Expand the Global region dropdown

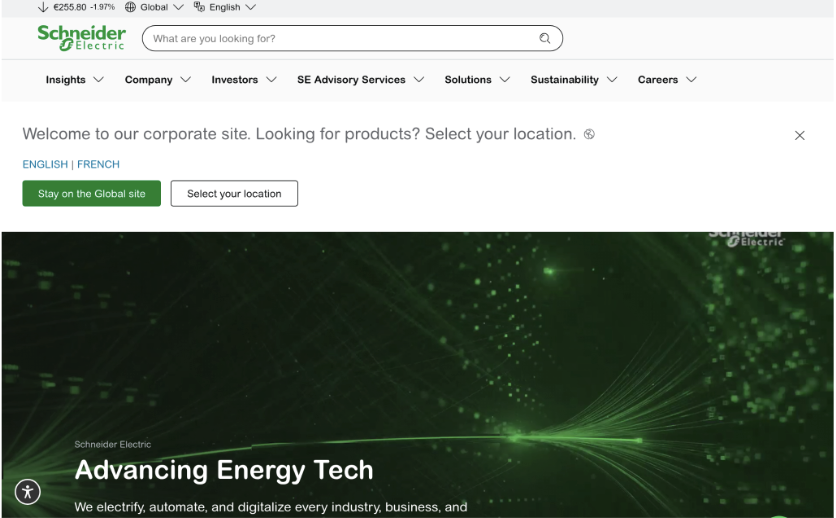click(179, 7)
